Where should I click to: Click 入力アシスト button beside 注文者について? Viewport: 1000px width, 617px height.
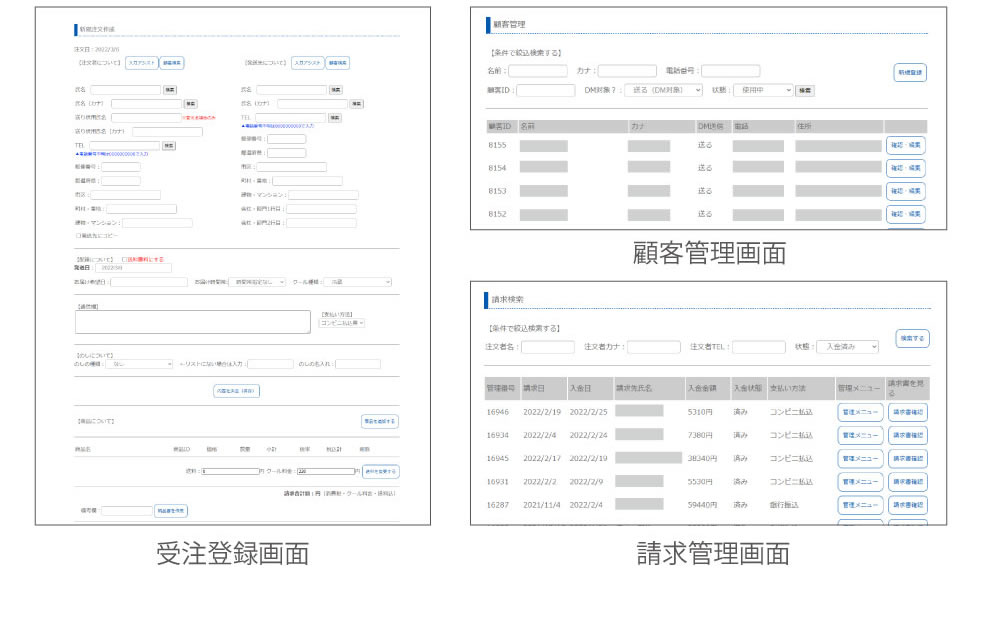coord(141,63)
